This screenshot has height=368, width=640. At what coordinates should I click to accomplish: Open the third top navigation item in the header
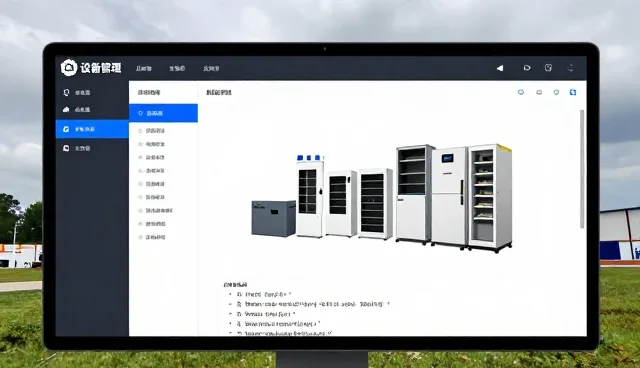point(211,69)
